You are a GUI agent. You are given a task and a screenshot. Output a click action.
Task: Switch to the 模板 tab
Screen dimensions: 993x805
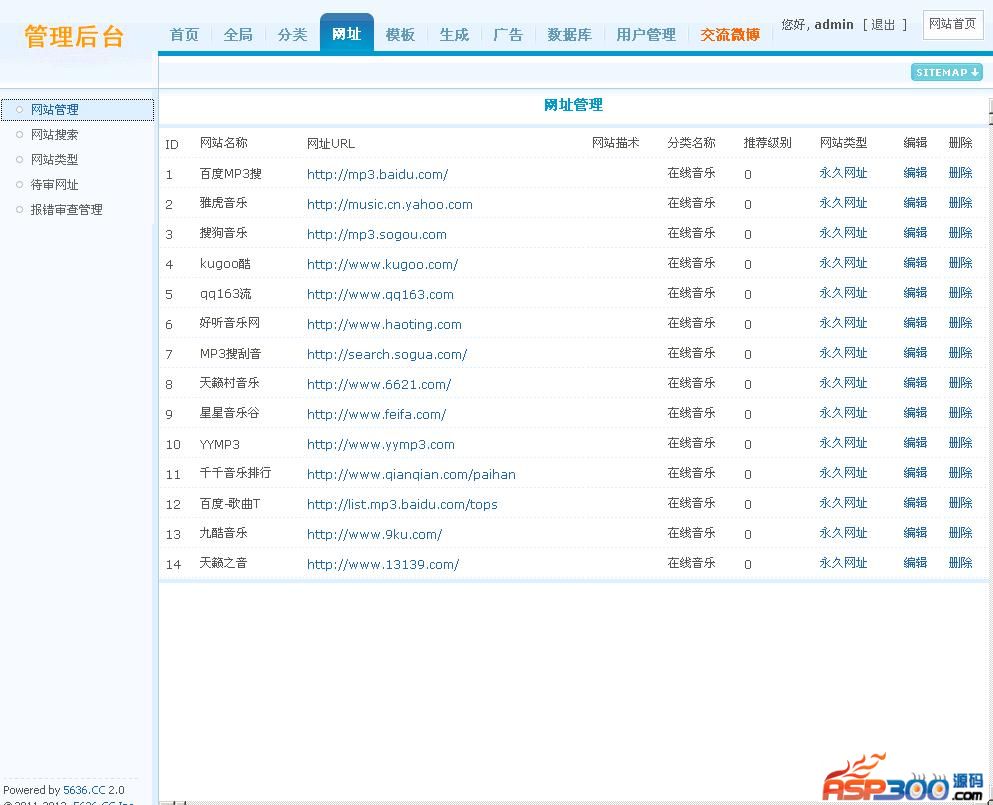pyautogui.click(x=400, y=34)
